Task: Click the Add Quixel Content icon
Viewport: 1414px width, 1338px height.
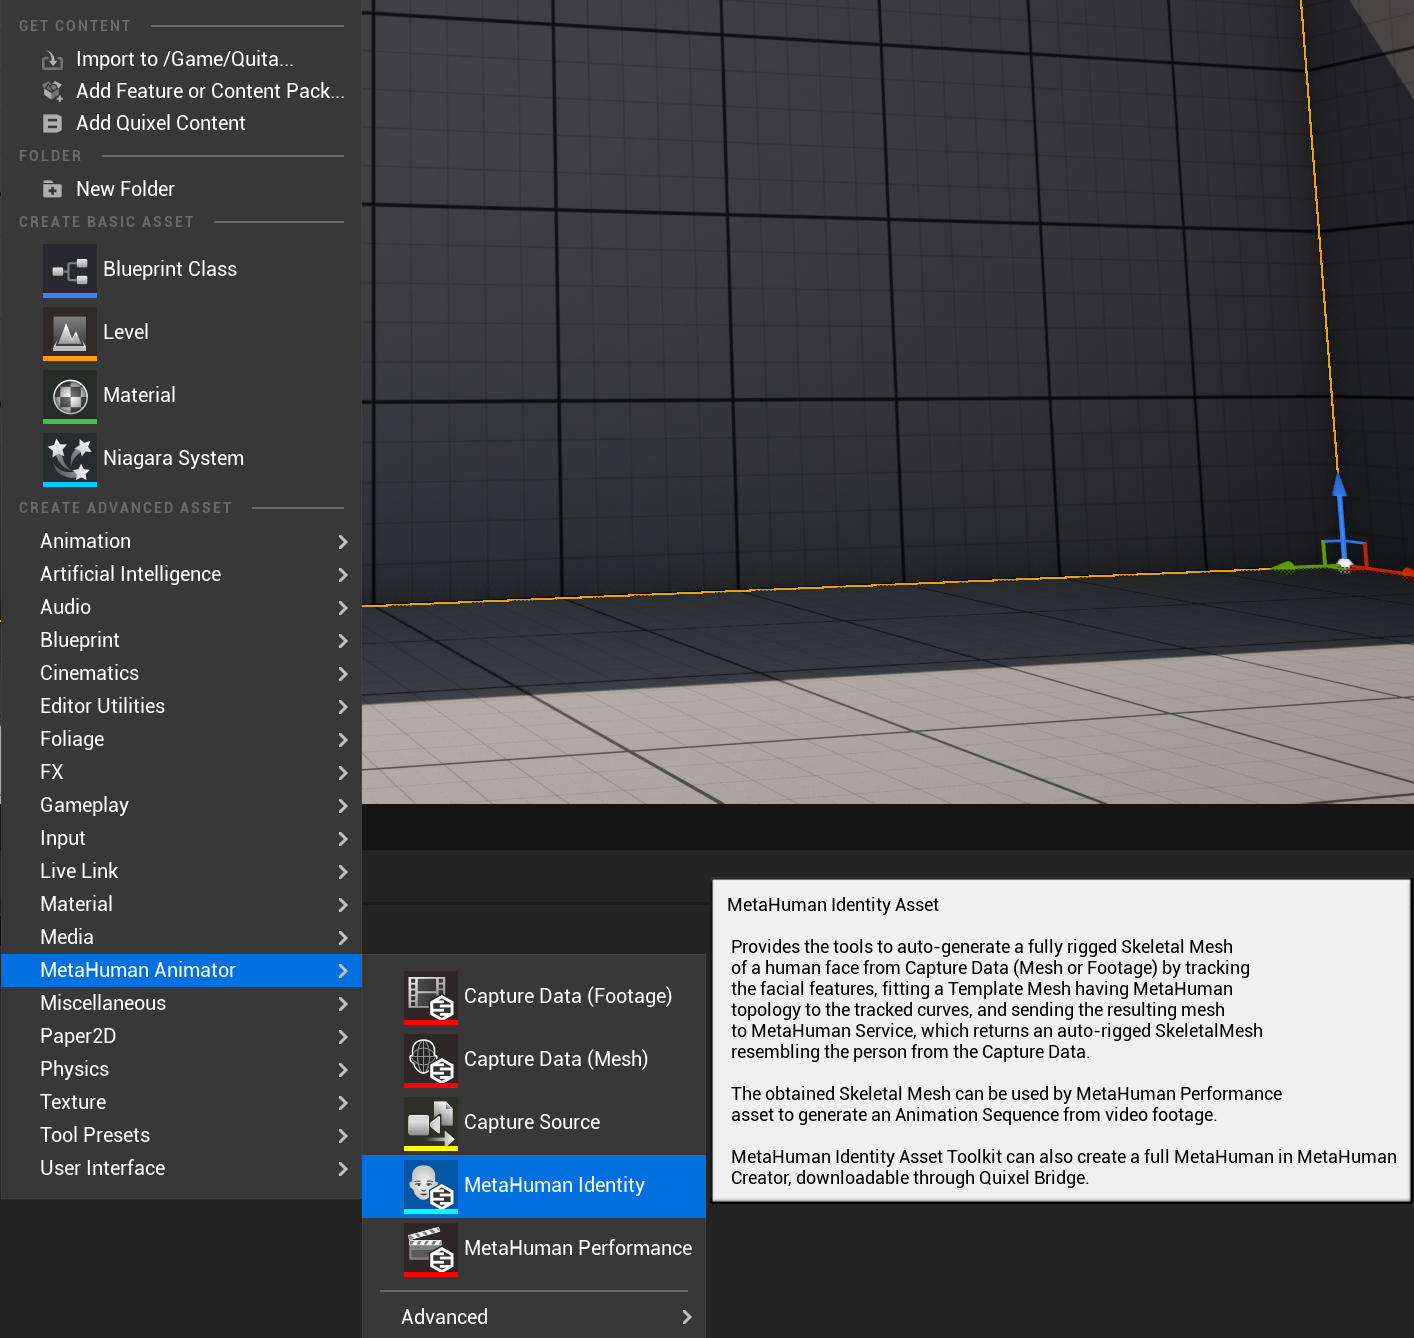Action: [x=51, y=123]
